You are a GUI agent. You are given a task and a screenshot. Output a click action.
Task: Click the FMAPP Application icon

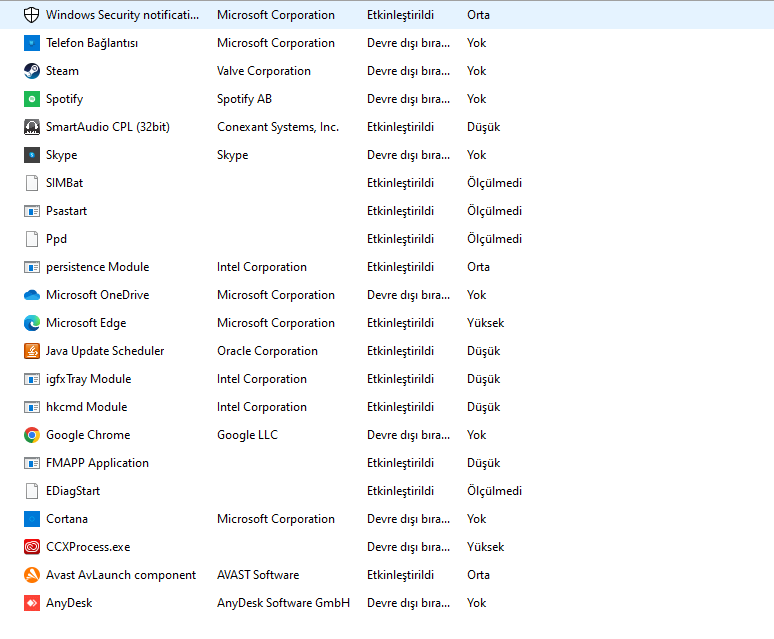point(32,463)
